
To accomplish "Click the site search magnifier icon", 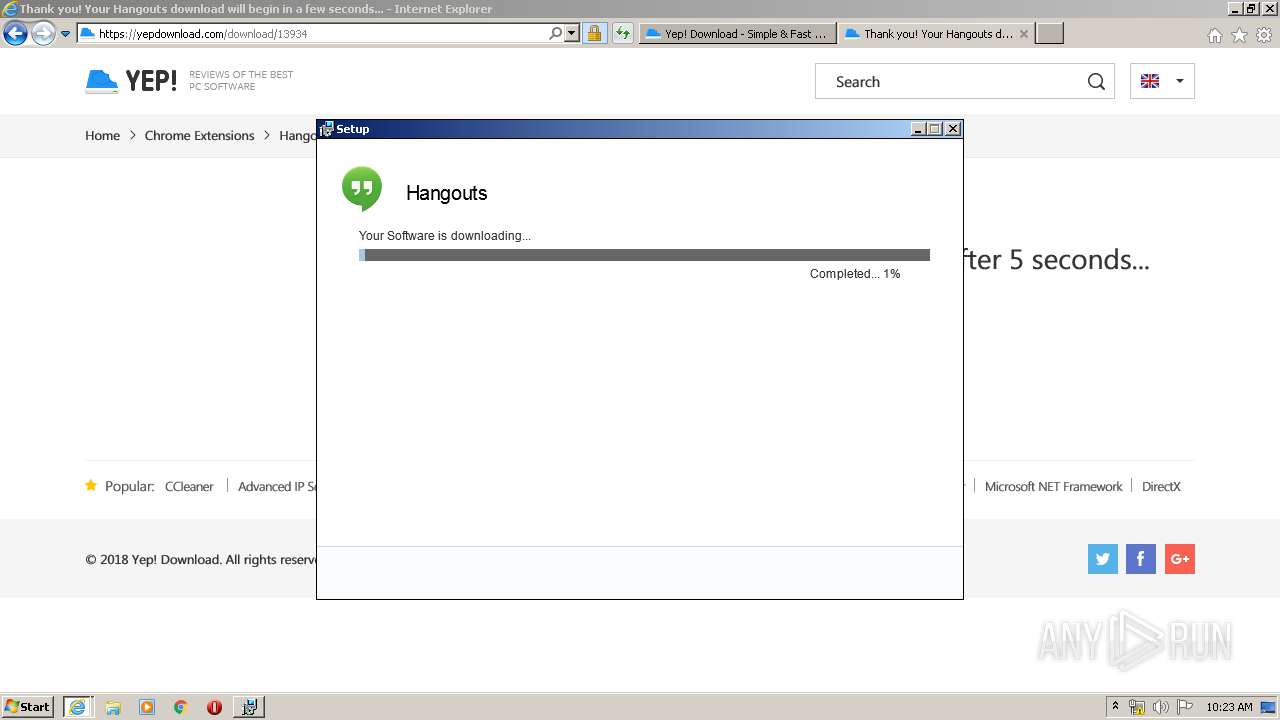I will pos(1096,82).
